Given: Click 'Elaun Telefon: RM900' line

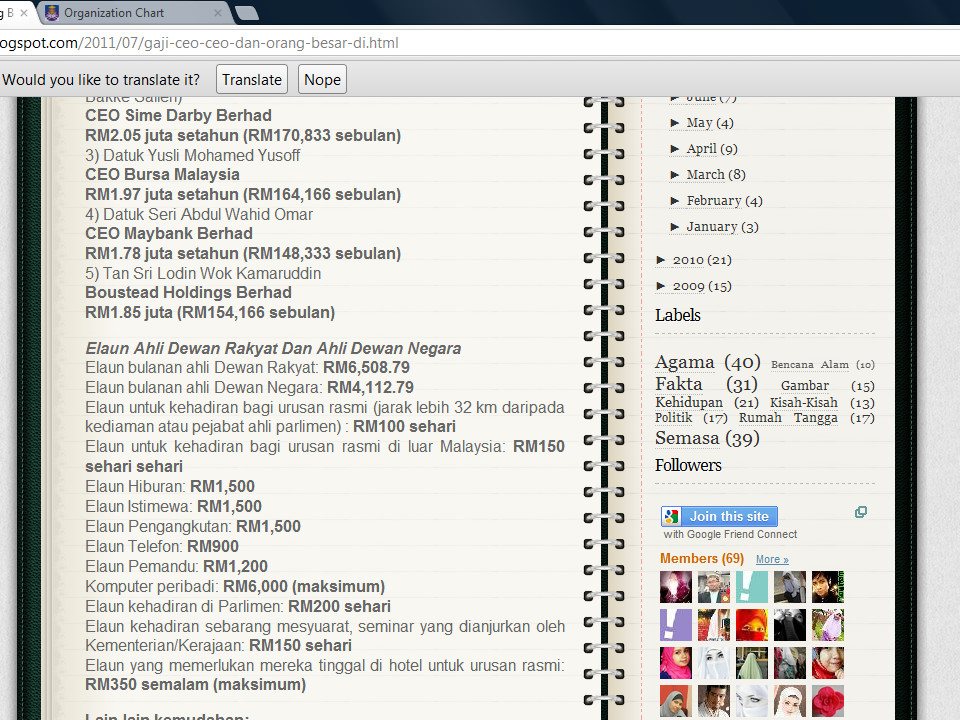Looking at the screenshot, I should 162,546.
